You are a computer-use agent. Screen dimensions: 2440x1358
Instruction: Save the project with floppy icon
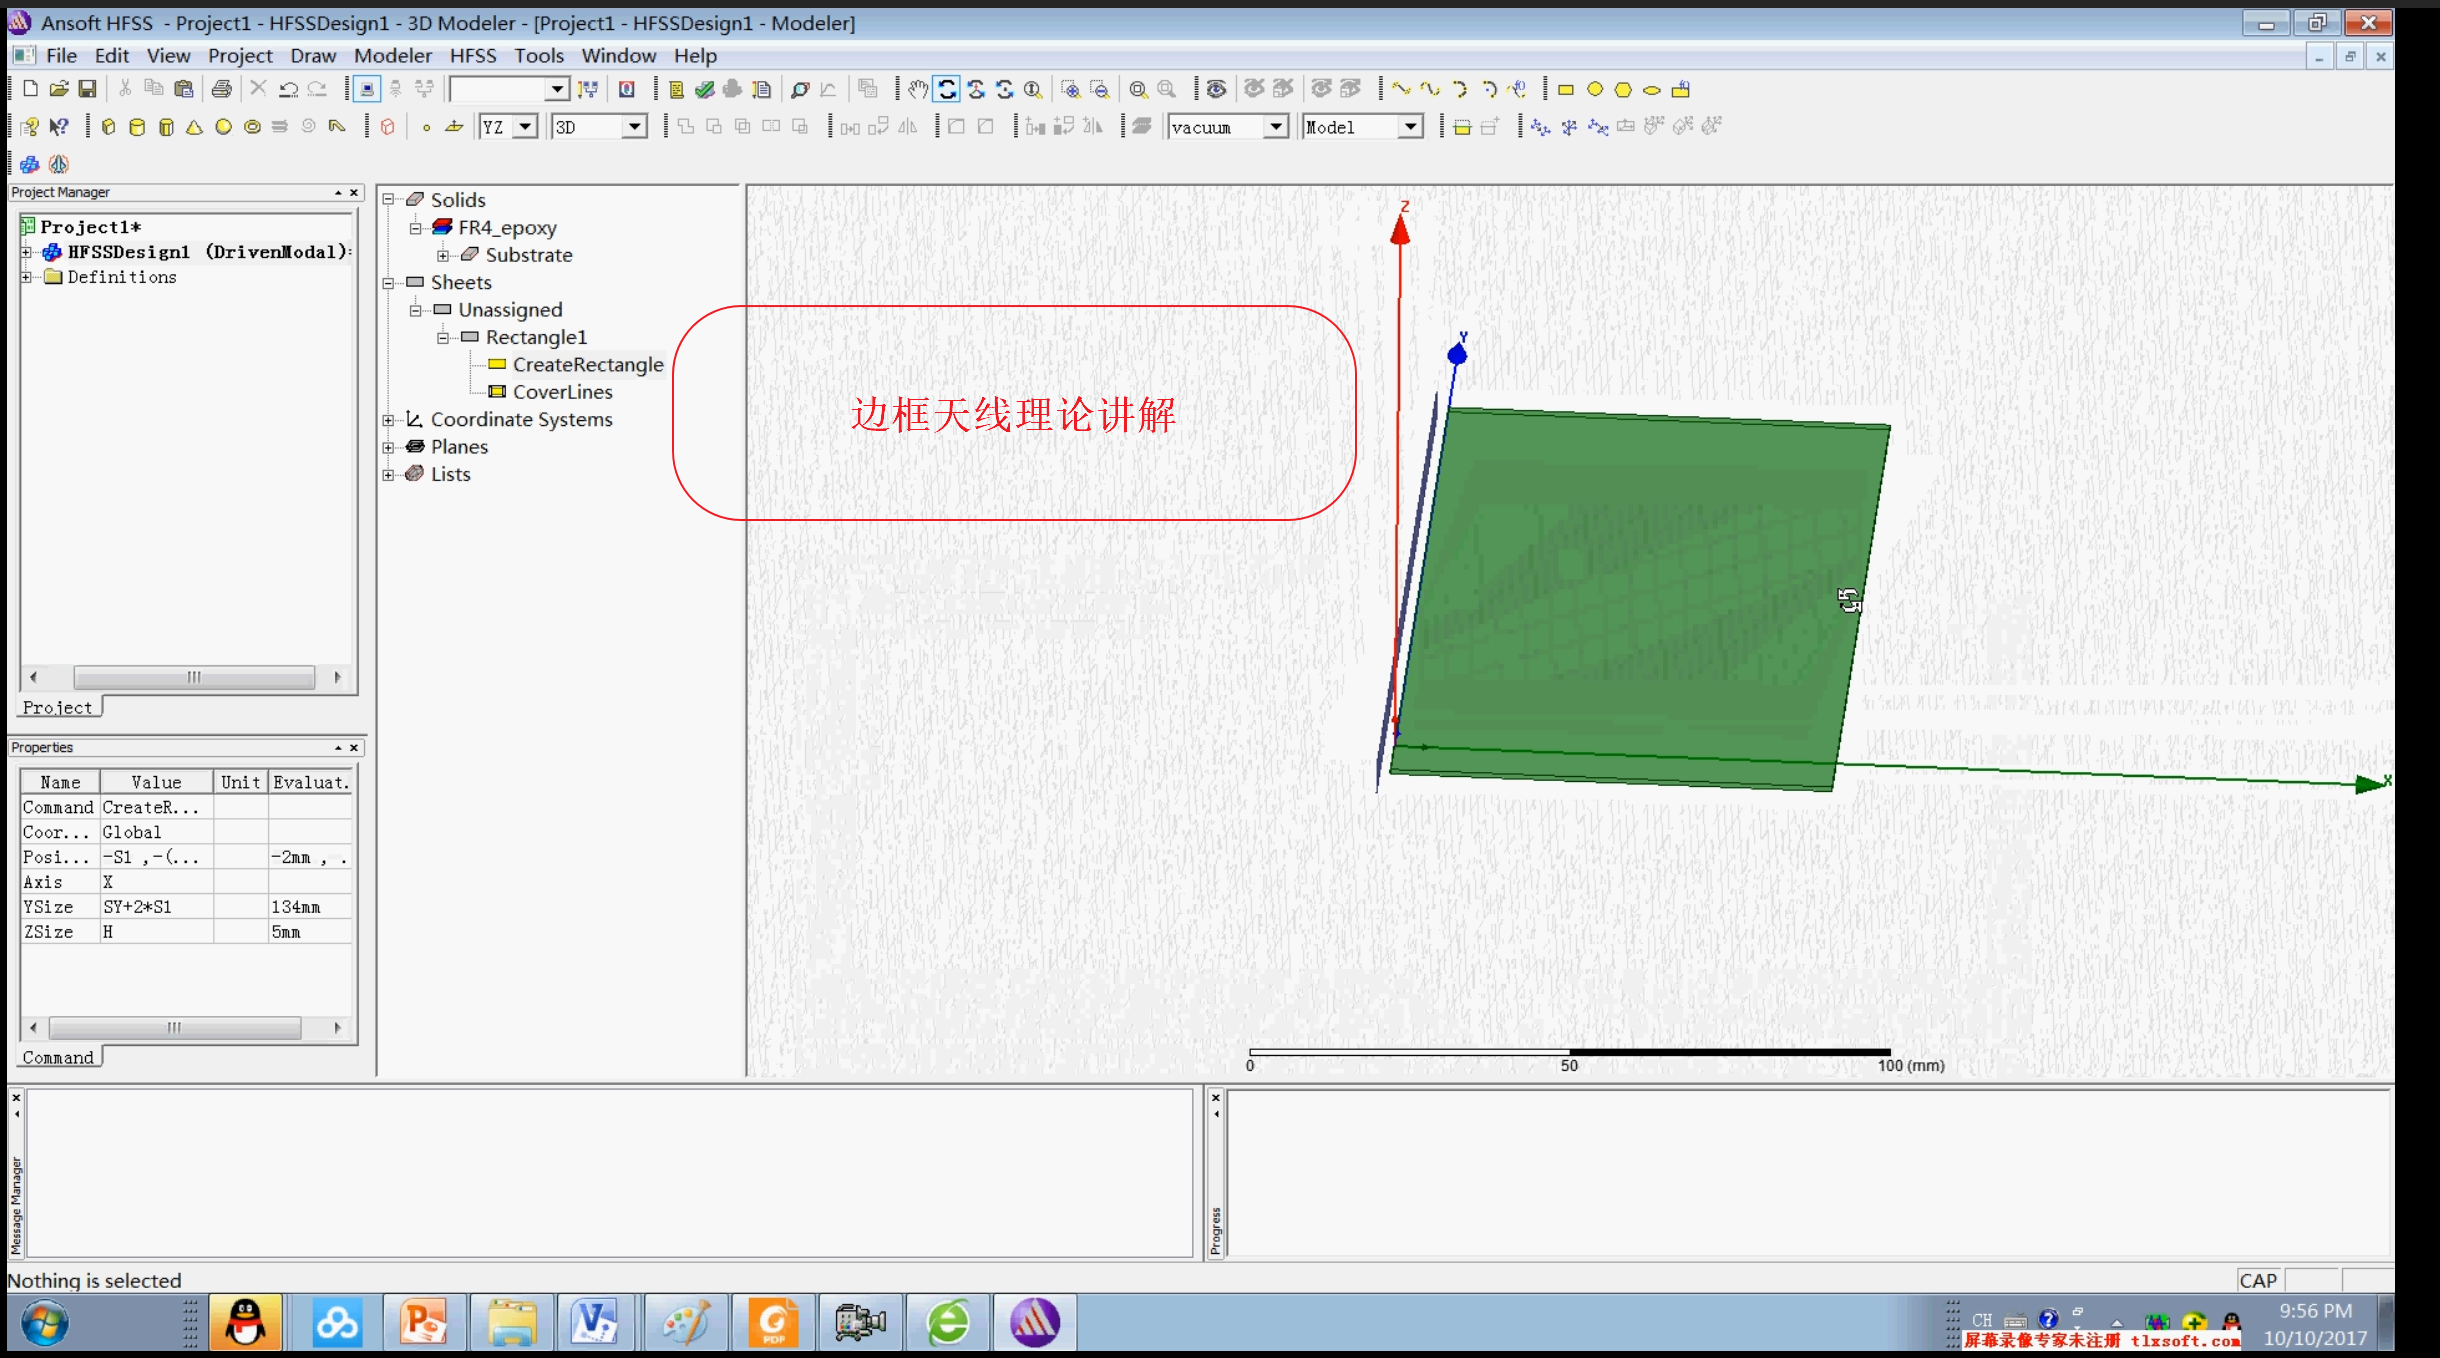point(88,89)
